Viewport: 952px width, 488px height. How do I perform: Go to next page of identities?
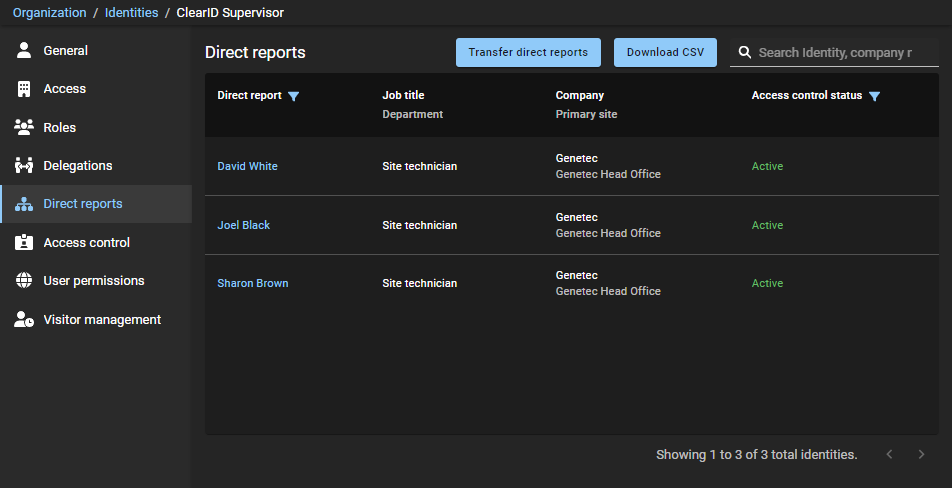point(921,455)
